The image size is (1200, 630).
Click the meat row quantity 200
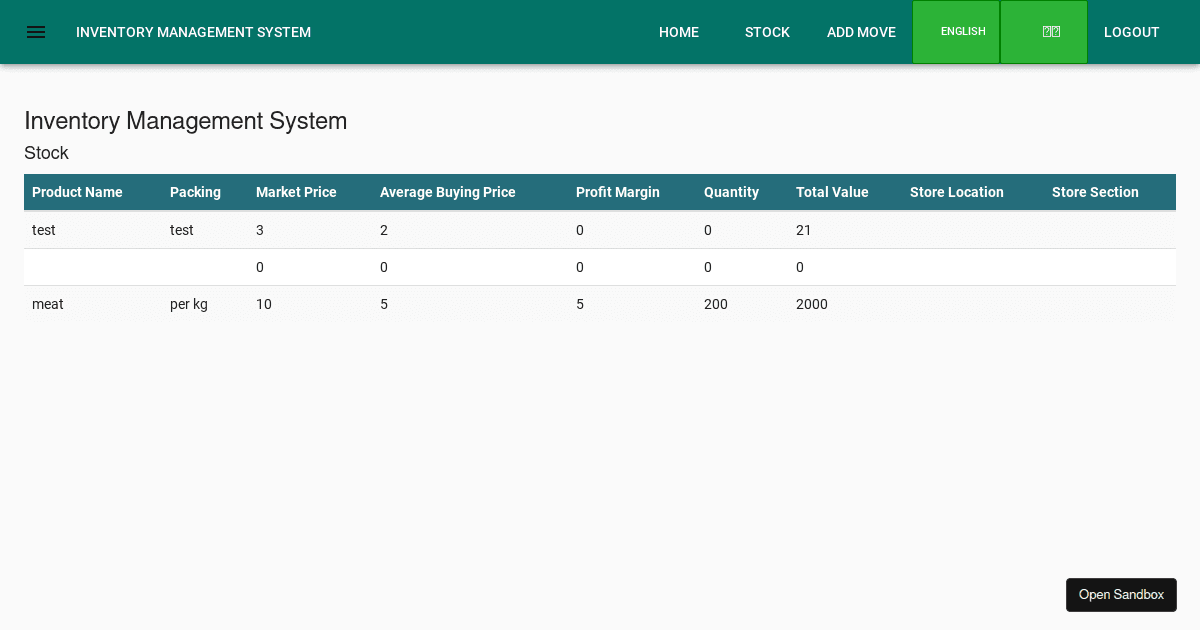(x=716, y=304)
